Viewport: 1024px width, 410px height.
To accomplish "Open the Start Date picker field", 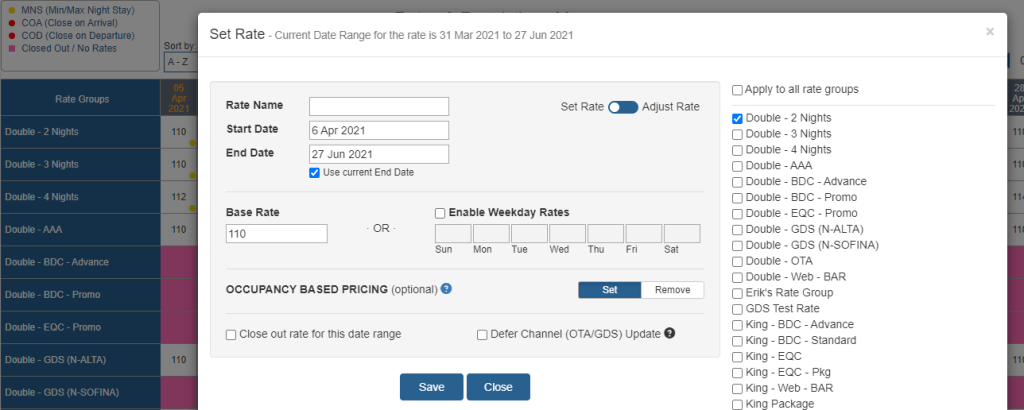I will 378,130.
